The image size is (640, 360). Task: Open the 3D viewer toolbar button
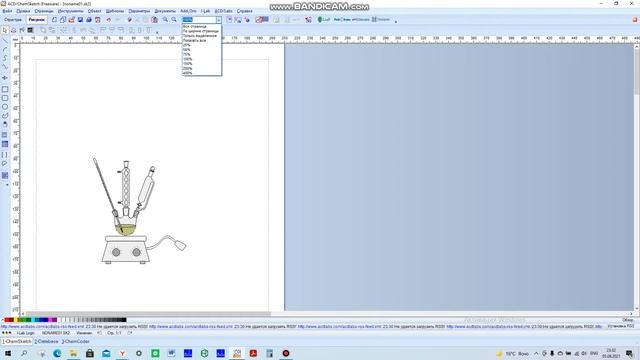click(308, 20)
